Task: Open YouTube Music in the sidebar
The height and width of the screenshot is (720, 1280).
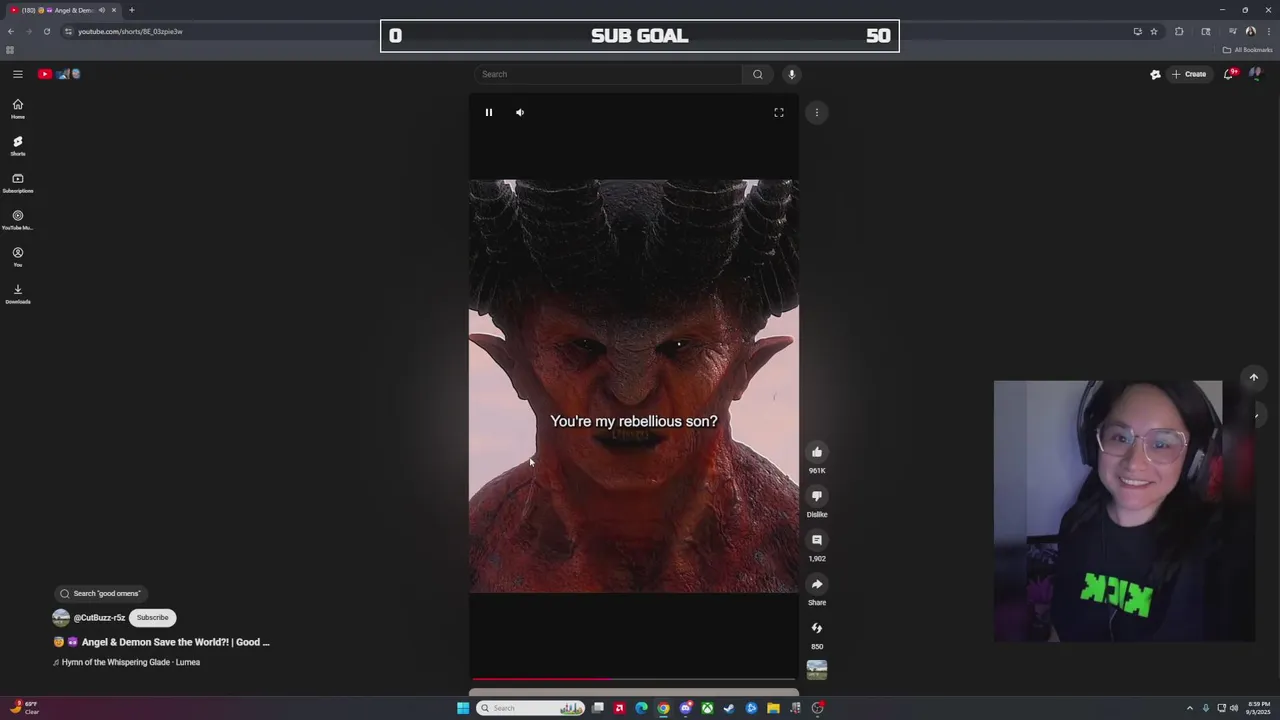Action: [18, 220]
